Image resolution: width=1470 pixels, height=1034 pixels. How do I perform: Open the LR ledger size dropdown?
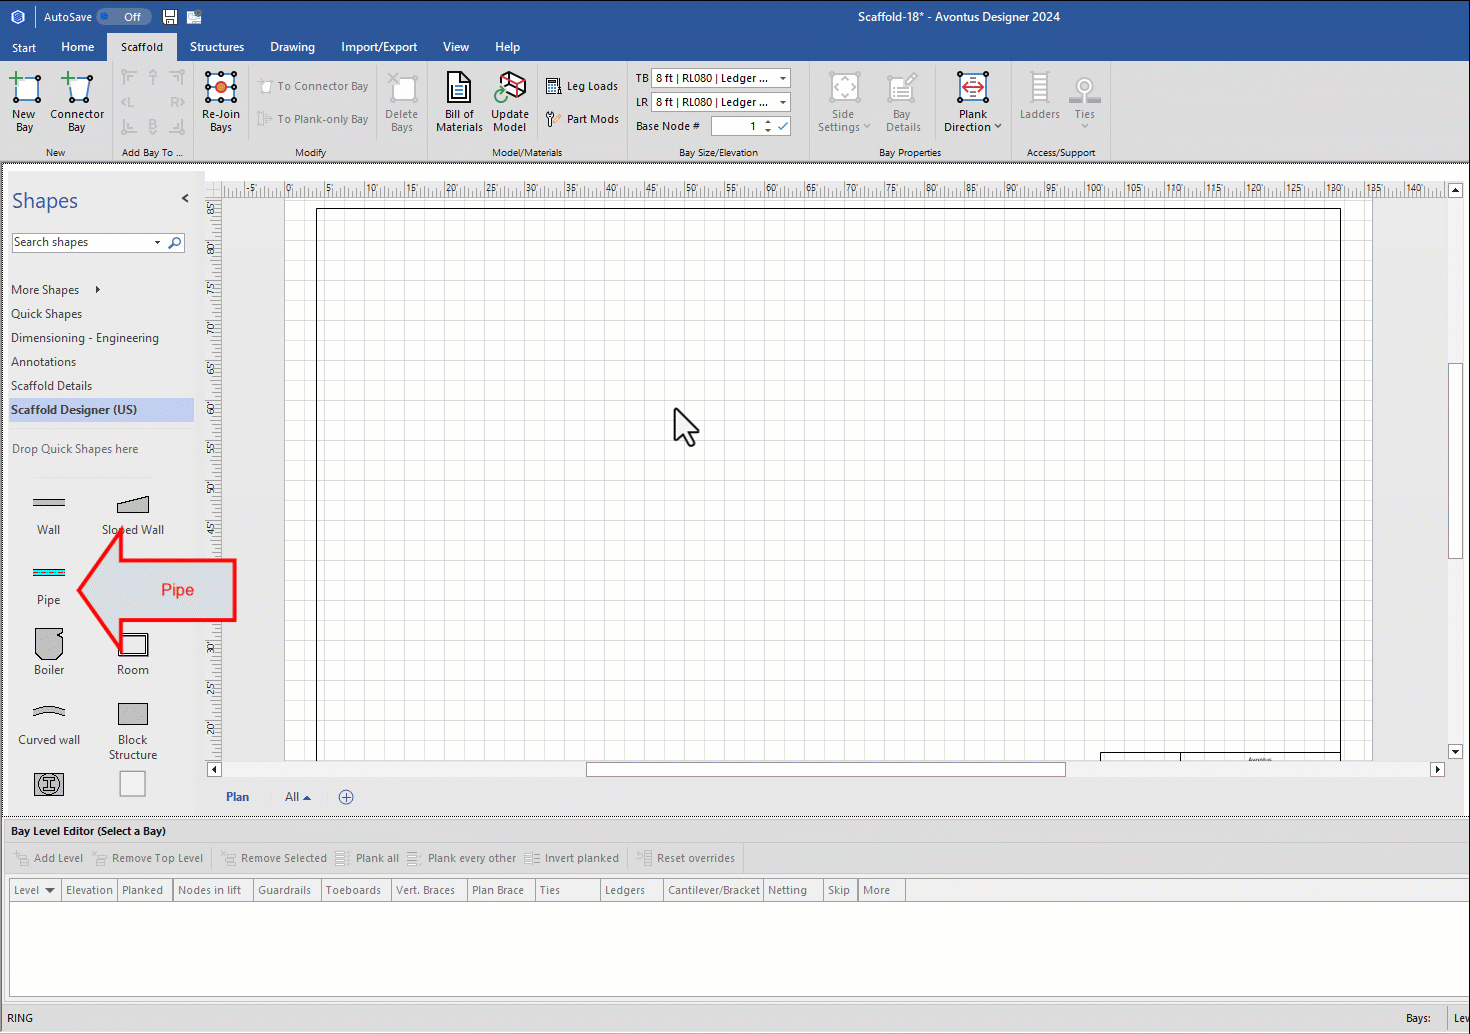783,102
